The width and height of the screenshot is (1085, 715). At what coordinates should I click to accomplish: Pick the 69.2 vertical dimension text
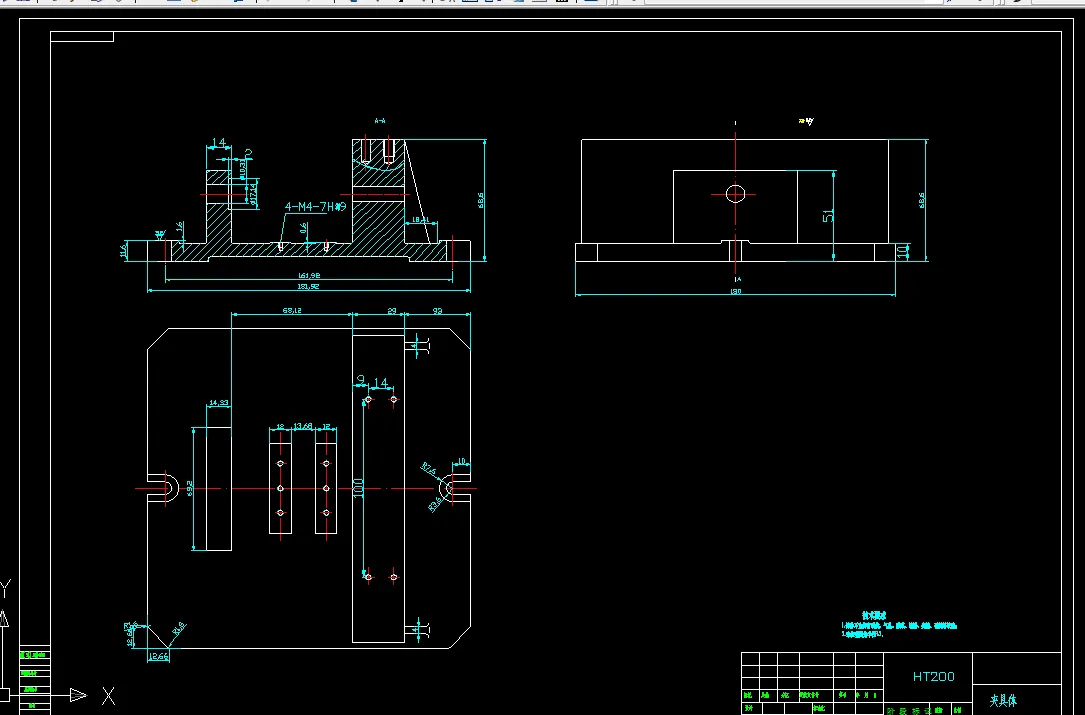point(190,488)
